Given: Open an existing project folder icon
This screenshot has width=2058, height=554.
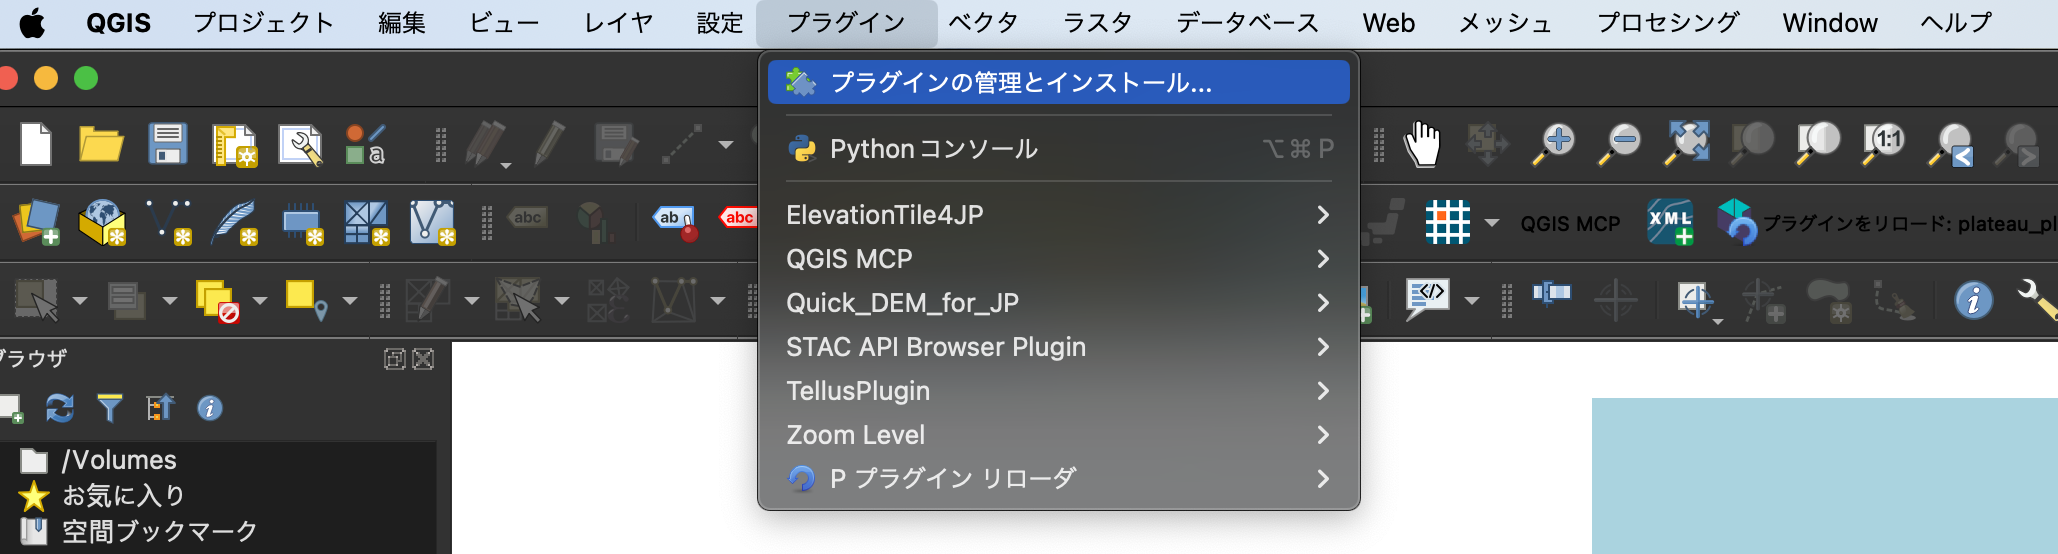Looking at the screenshot, I should click(x=101, y=144).
